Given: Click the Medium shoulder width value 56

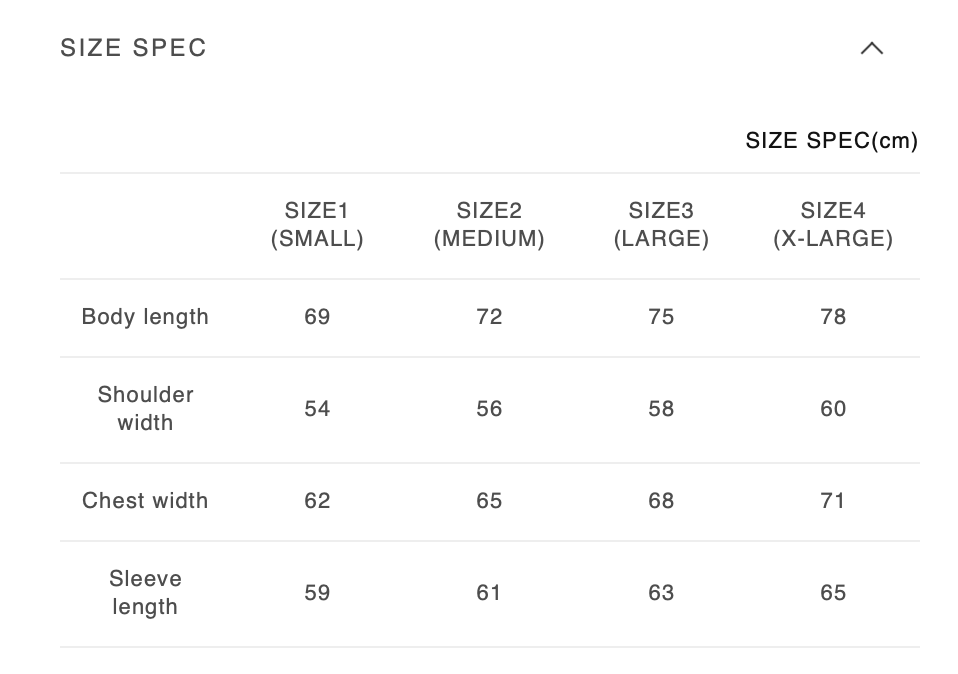Looking at the screenshot, I should [489, 409].
